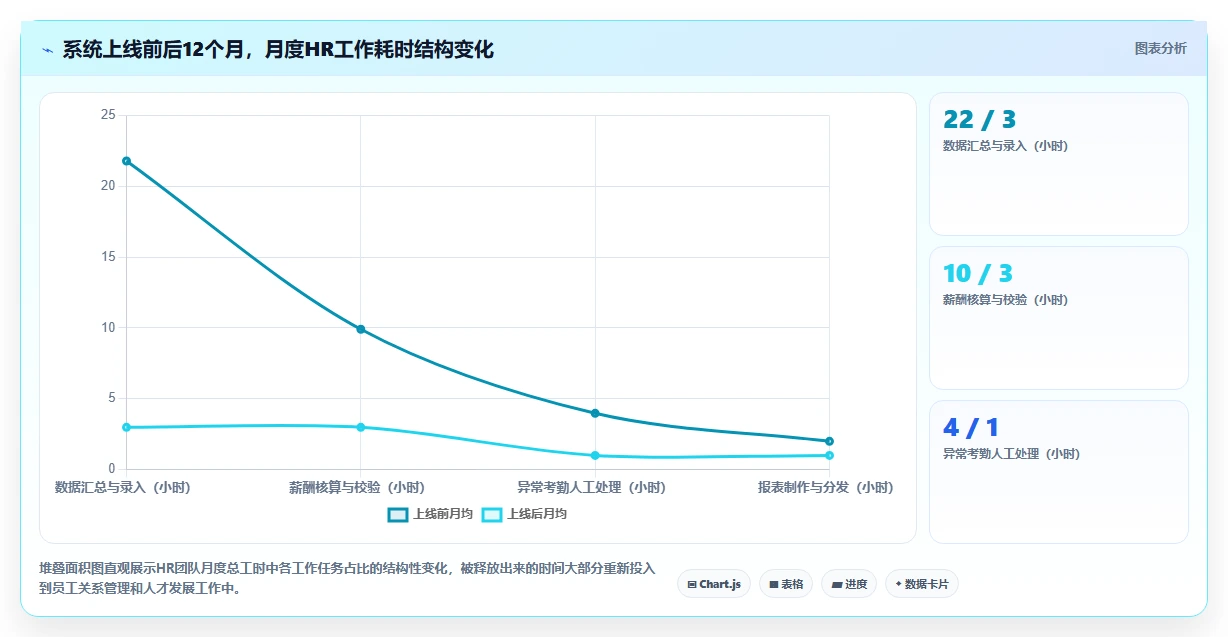The image size is (1228, 637).
Task: Click the card label 数据汇总与录入（小时）
Action: point(1005,146)
